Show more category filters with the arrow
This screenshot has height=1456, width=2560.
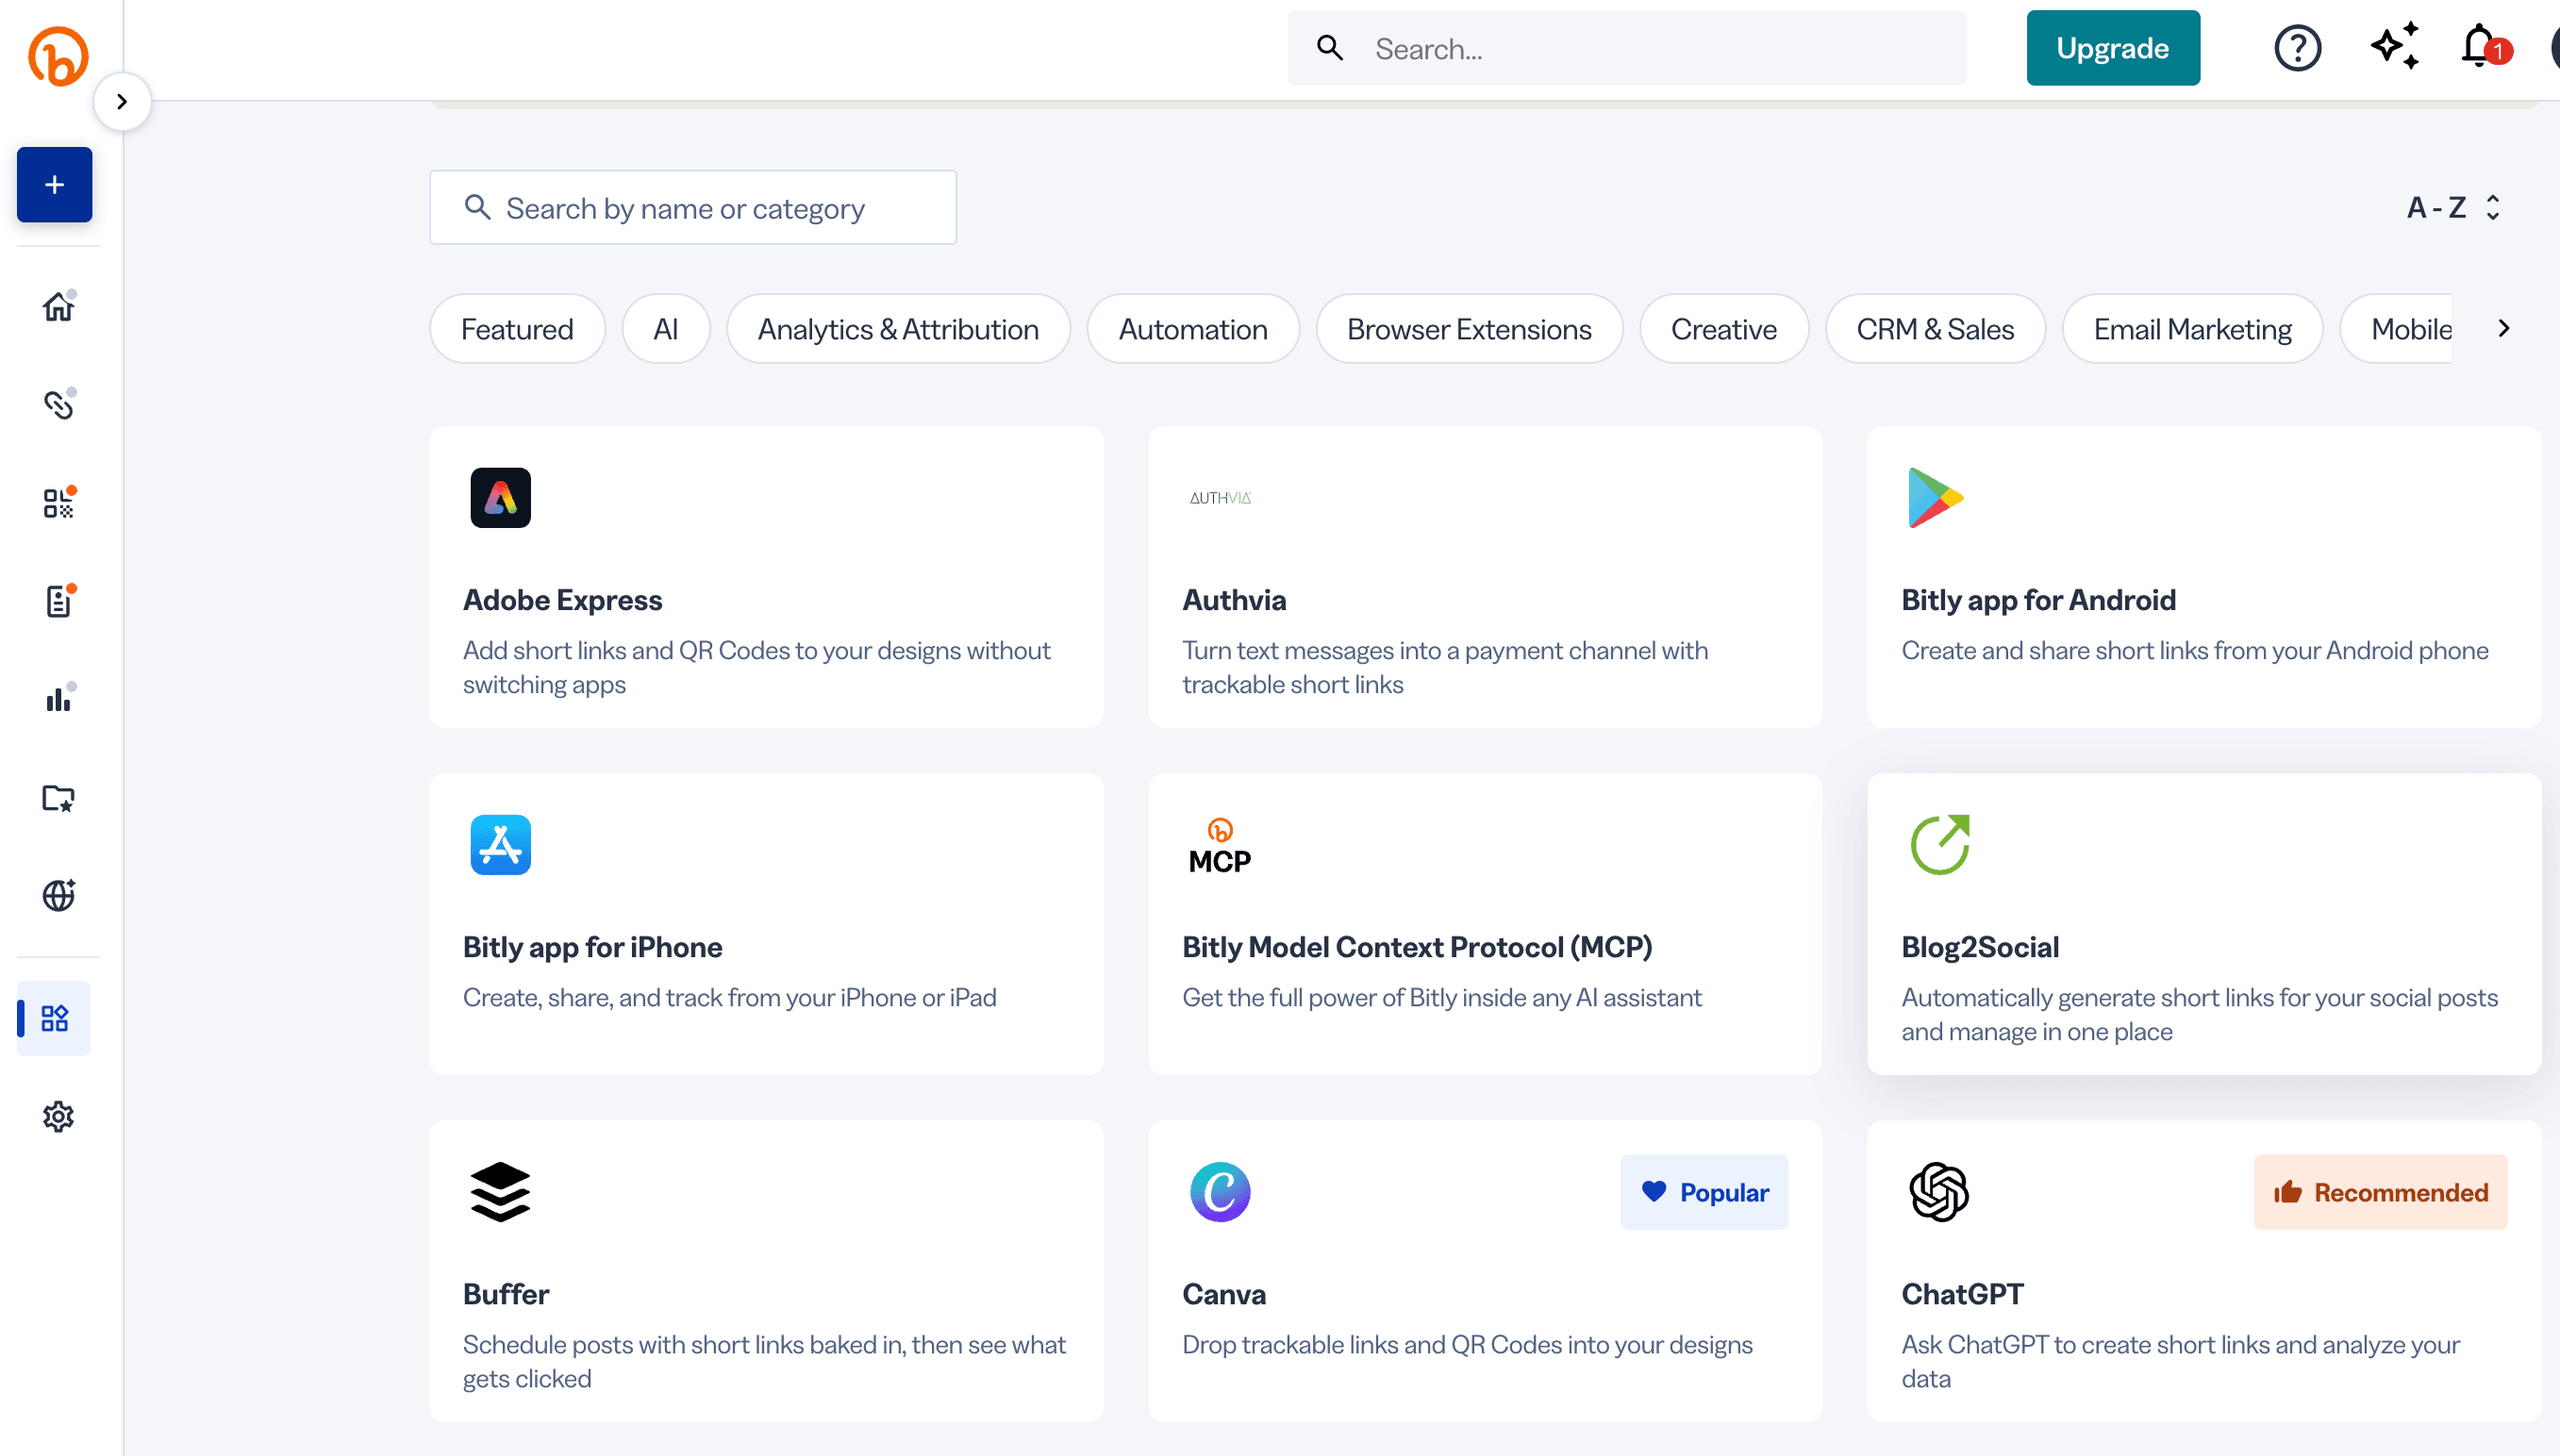point(2503,328)
